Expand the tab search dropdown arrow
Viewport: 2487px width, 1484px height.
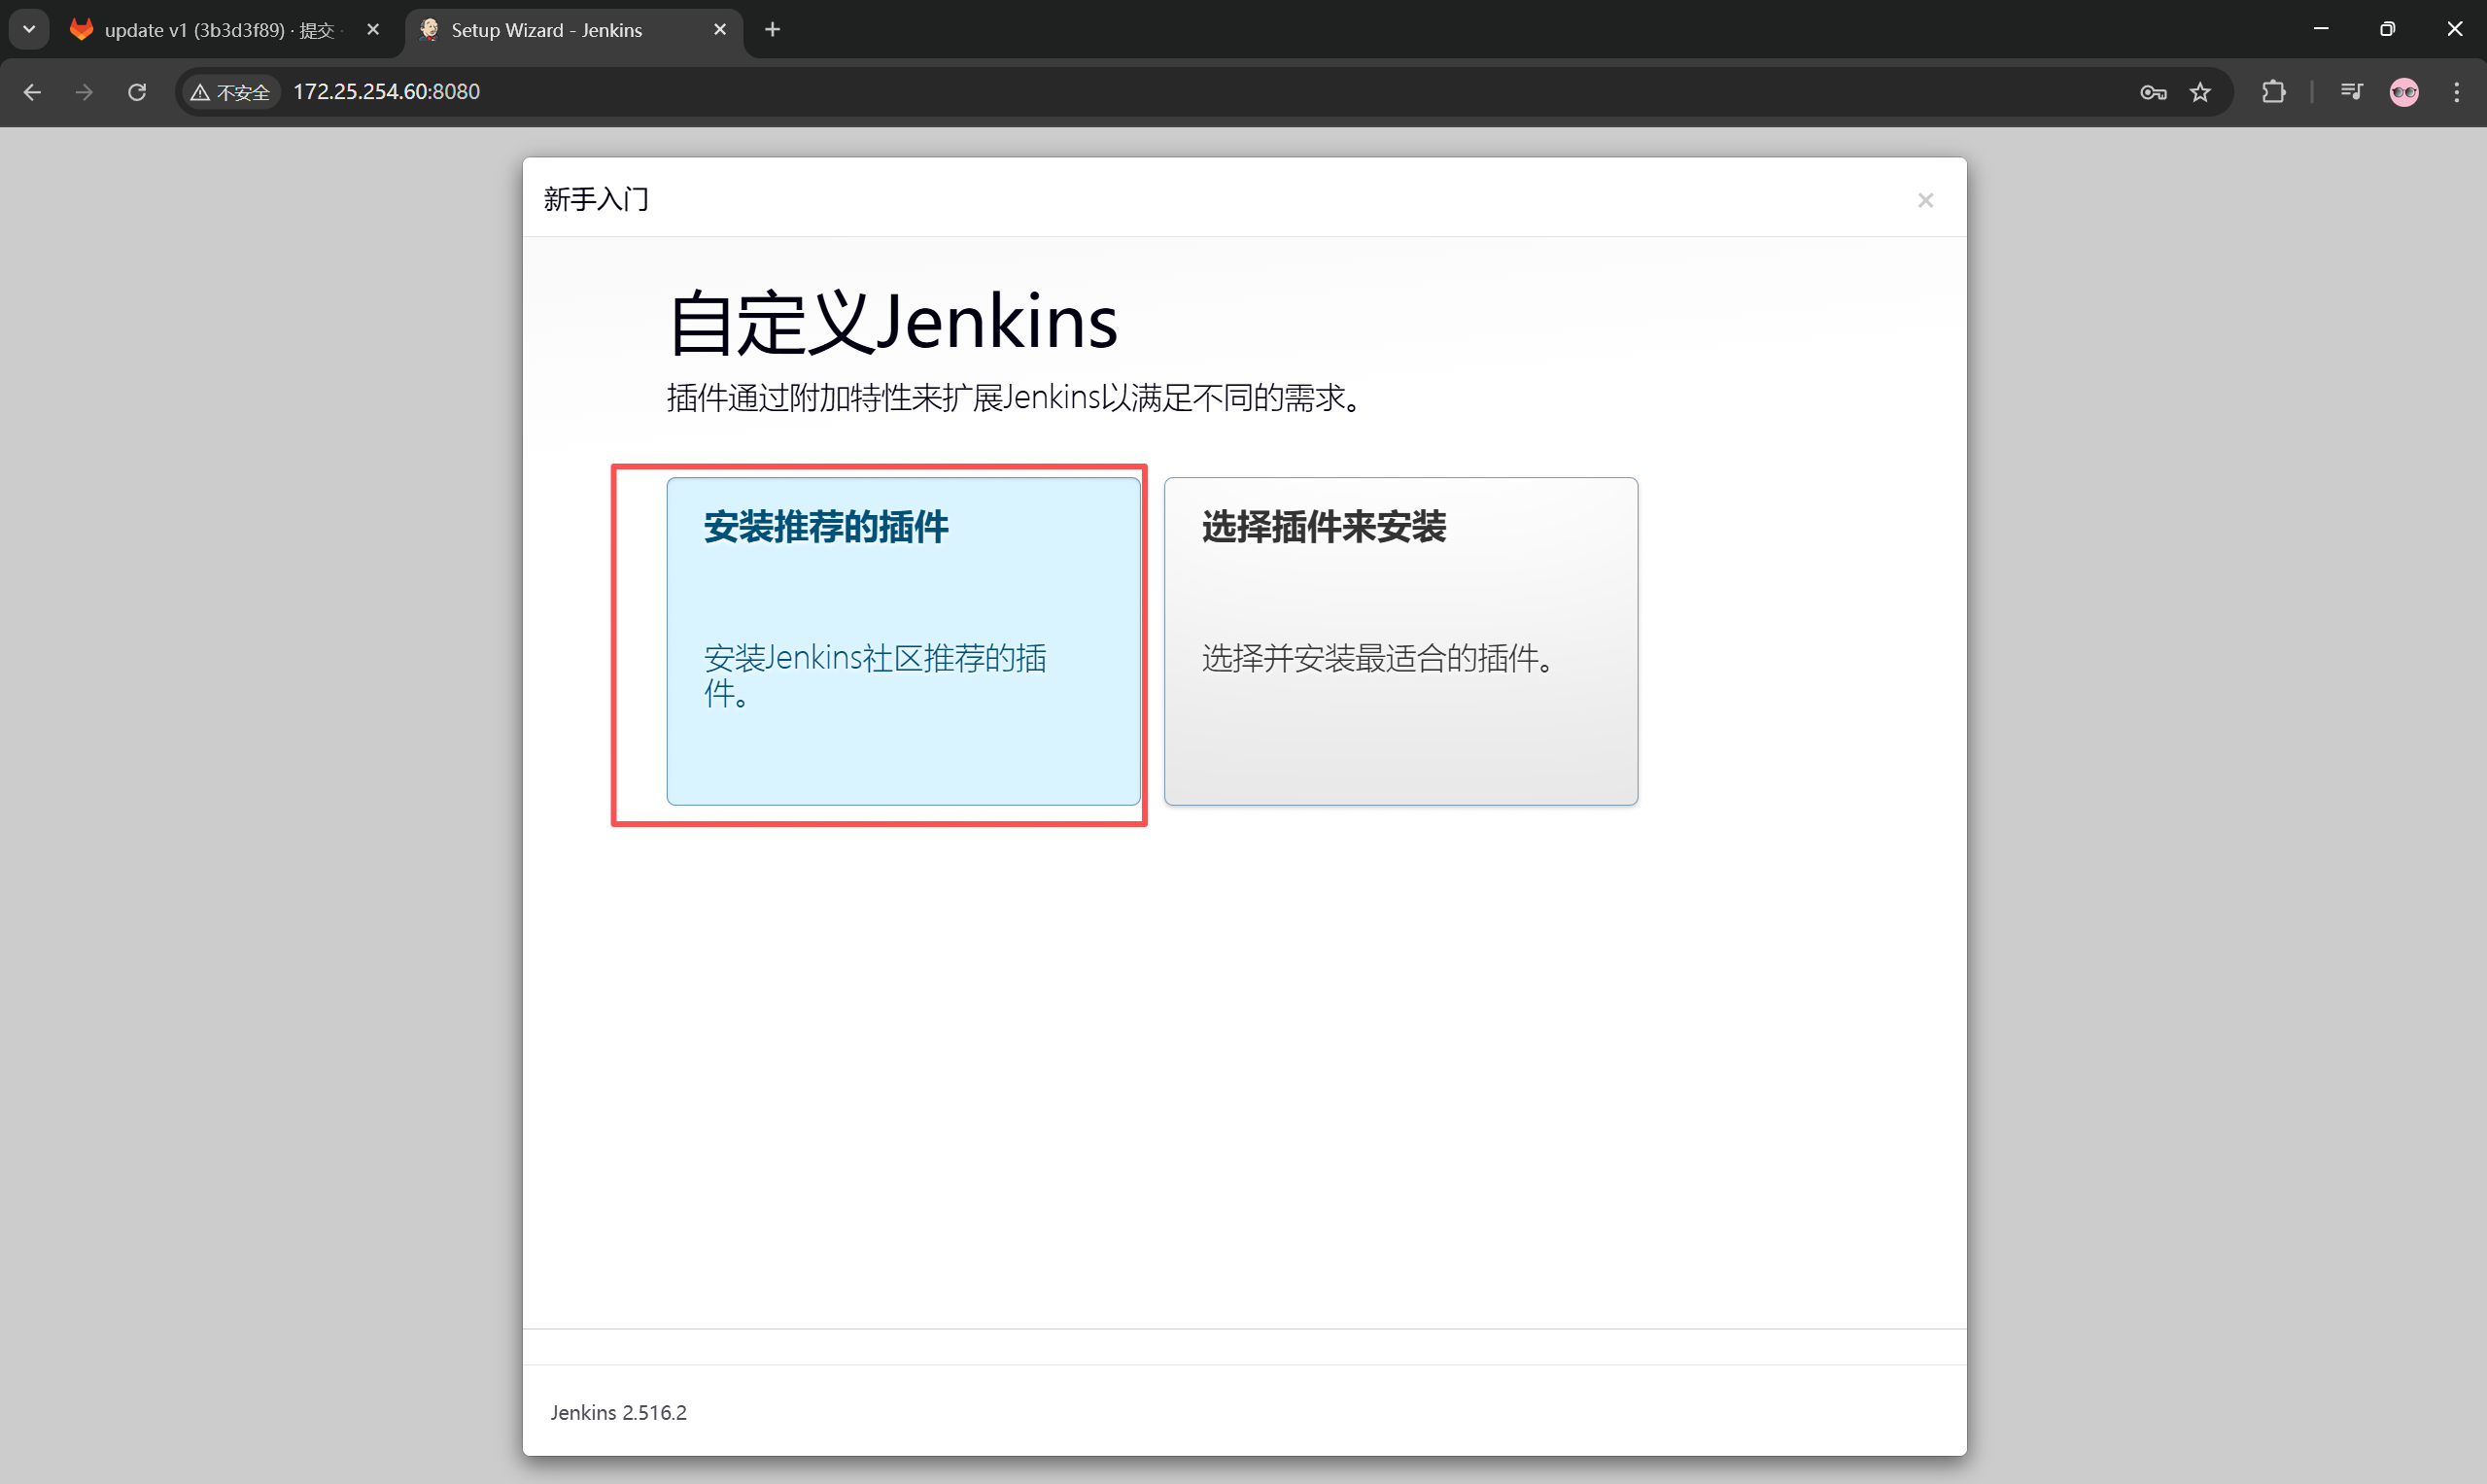coord(29,29)
